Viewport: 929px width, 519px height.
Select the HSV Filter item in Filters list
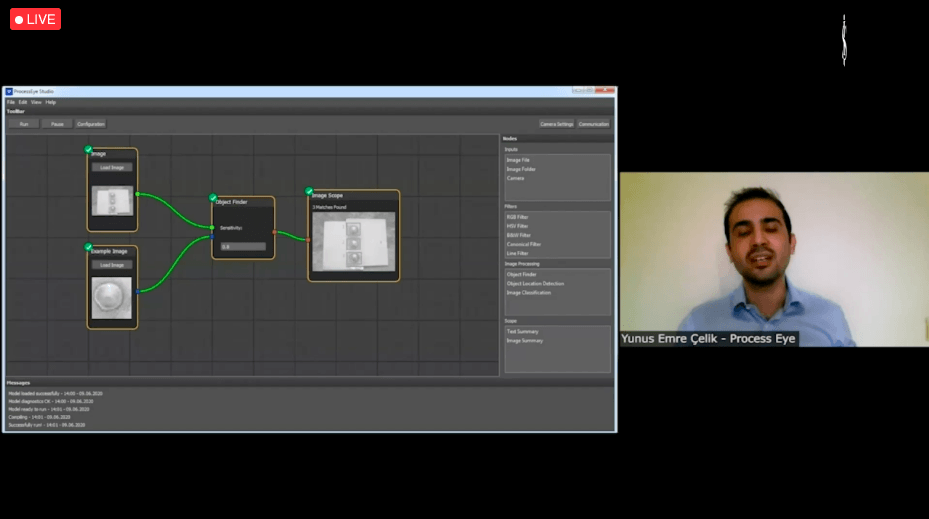(x=518, y=225)
